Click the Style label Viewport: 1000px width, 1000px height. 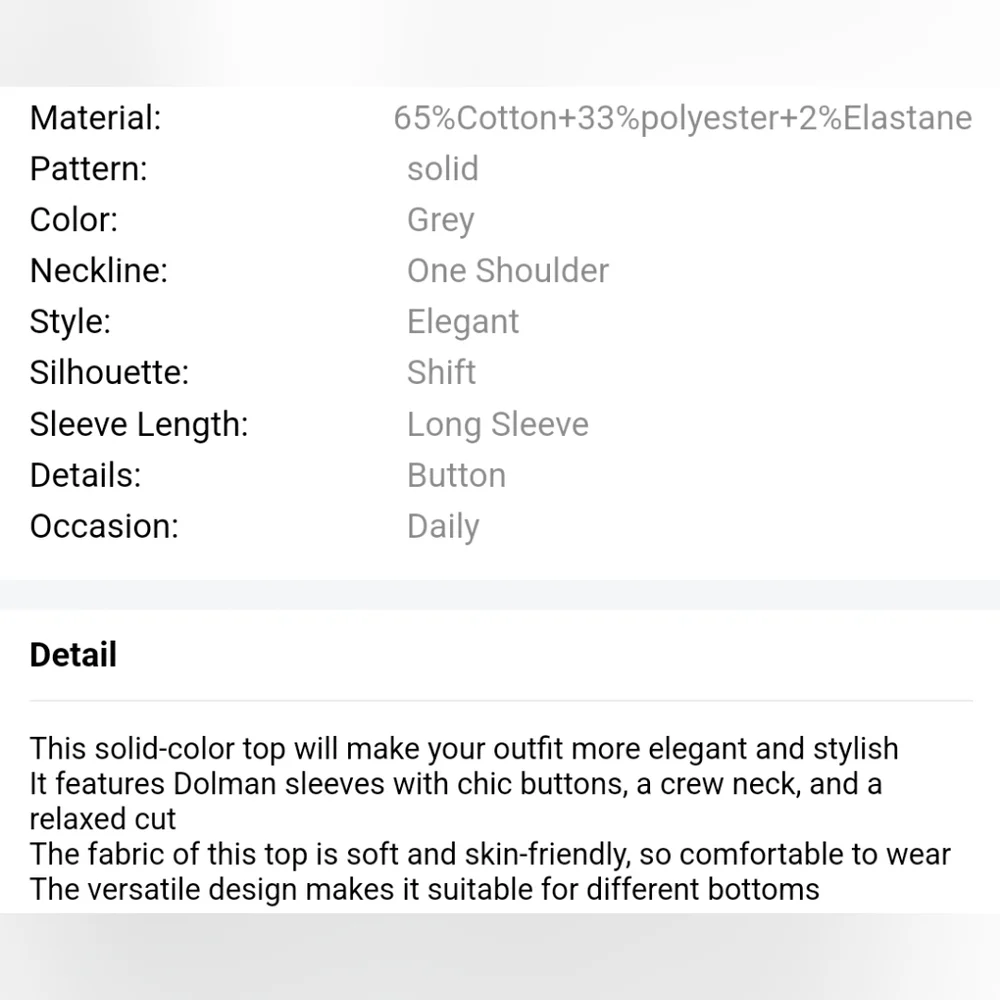70,322
